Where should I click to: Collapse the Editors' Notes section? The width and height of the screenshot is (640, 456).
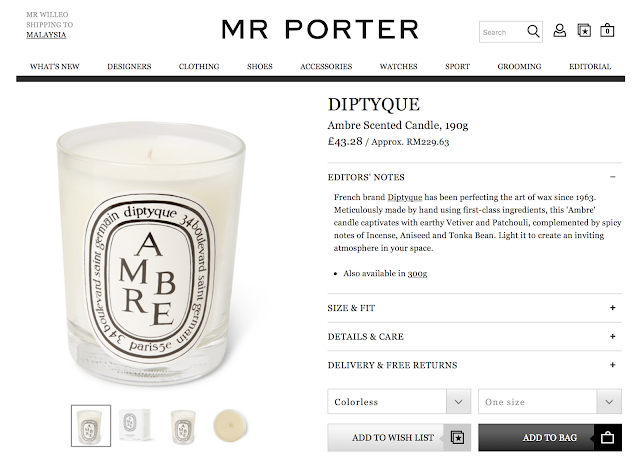612,177
